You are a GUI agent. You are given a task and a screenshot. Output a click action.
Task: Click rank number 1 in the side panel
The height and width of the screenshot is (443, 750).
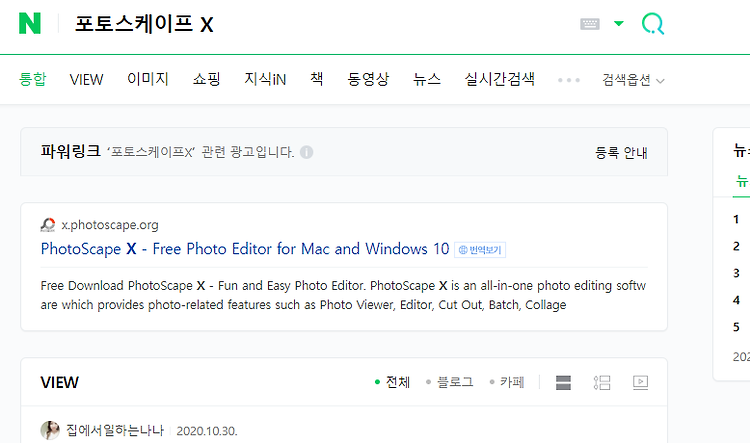click(x=736, y=220)
